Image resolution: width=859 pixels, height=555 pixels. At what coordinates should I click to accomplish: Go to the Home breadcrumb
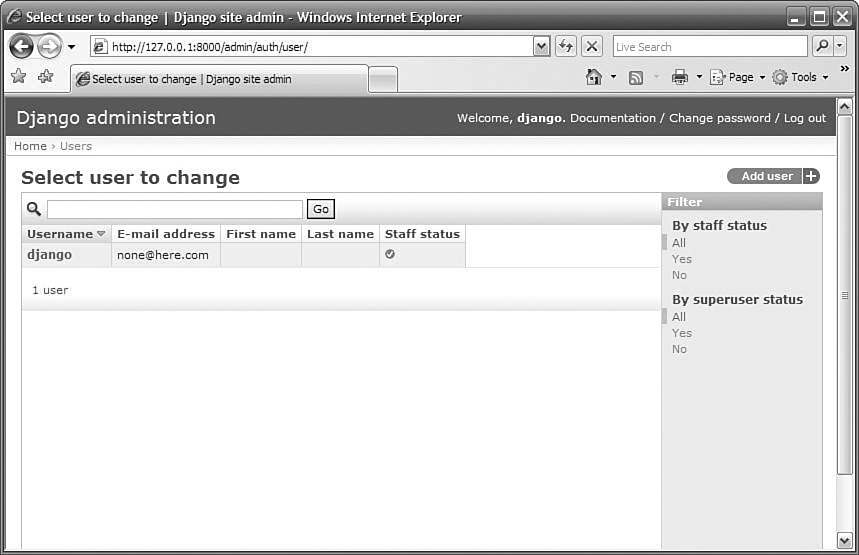pos(30,146)
